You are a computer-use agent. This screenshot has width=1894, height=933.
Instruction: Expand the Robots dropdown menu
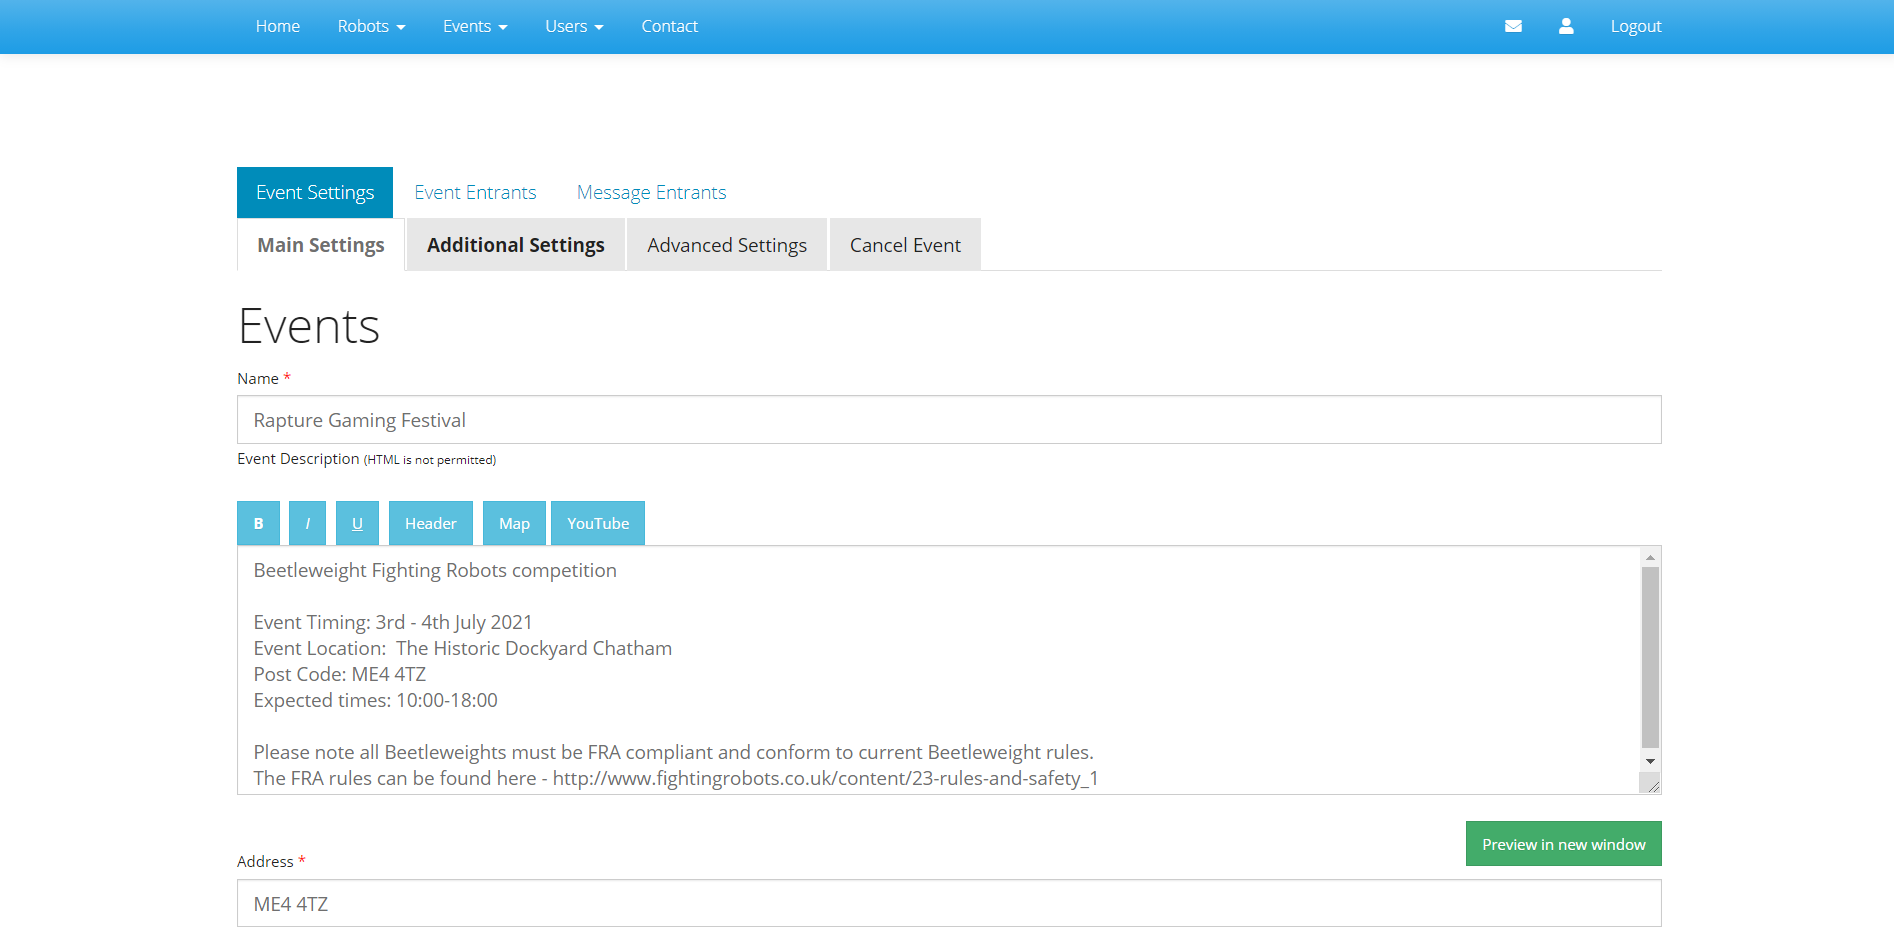pos(371,26)
